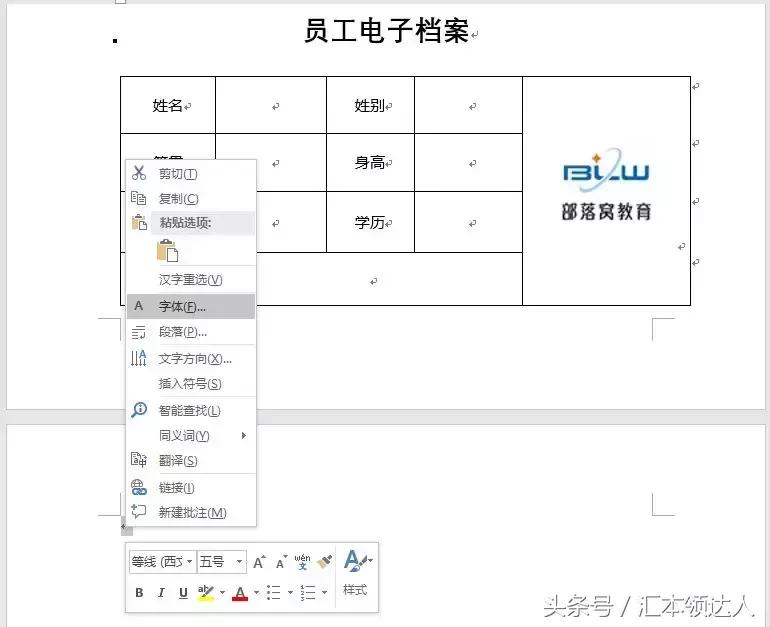Click the font letter A icon

tap(139, 306)
